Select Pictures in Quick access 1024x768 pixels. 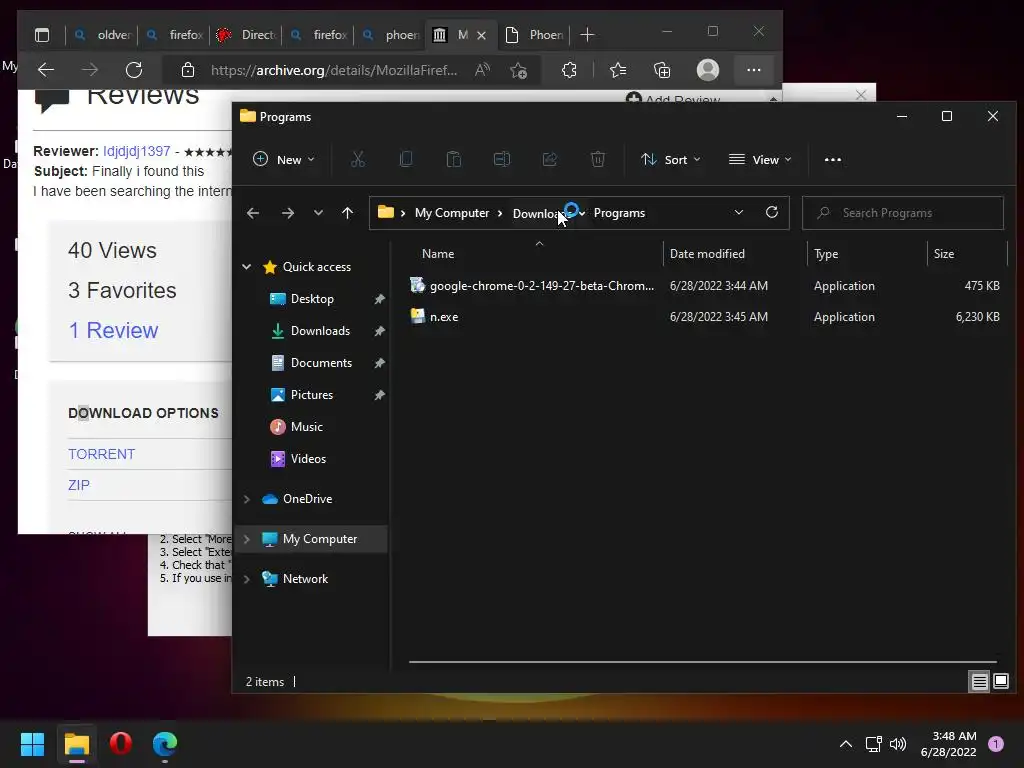pos(312,394)
